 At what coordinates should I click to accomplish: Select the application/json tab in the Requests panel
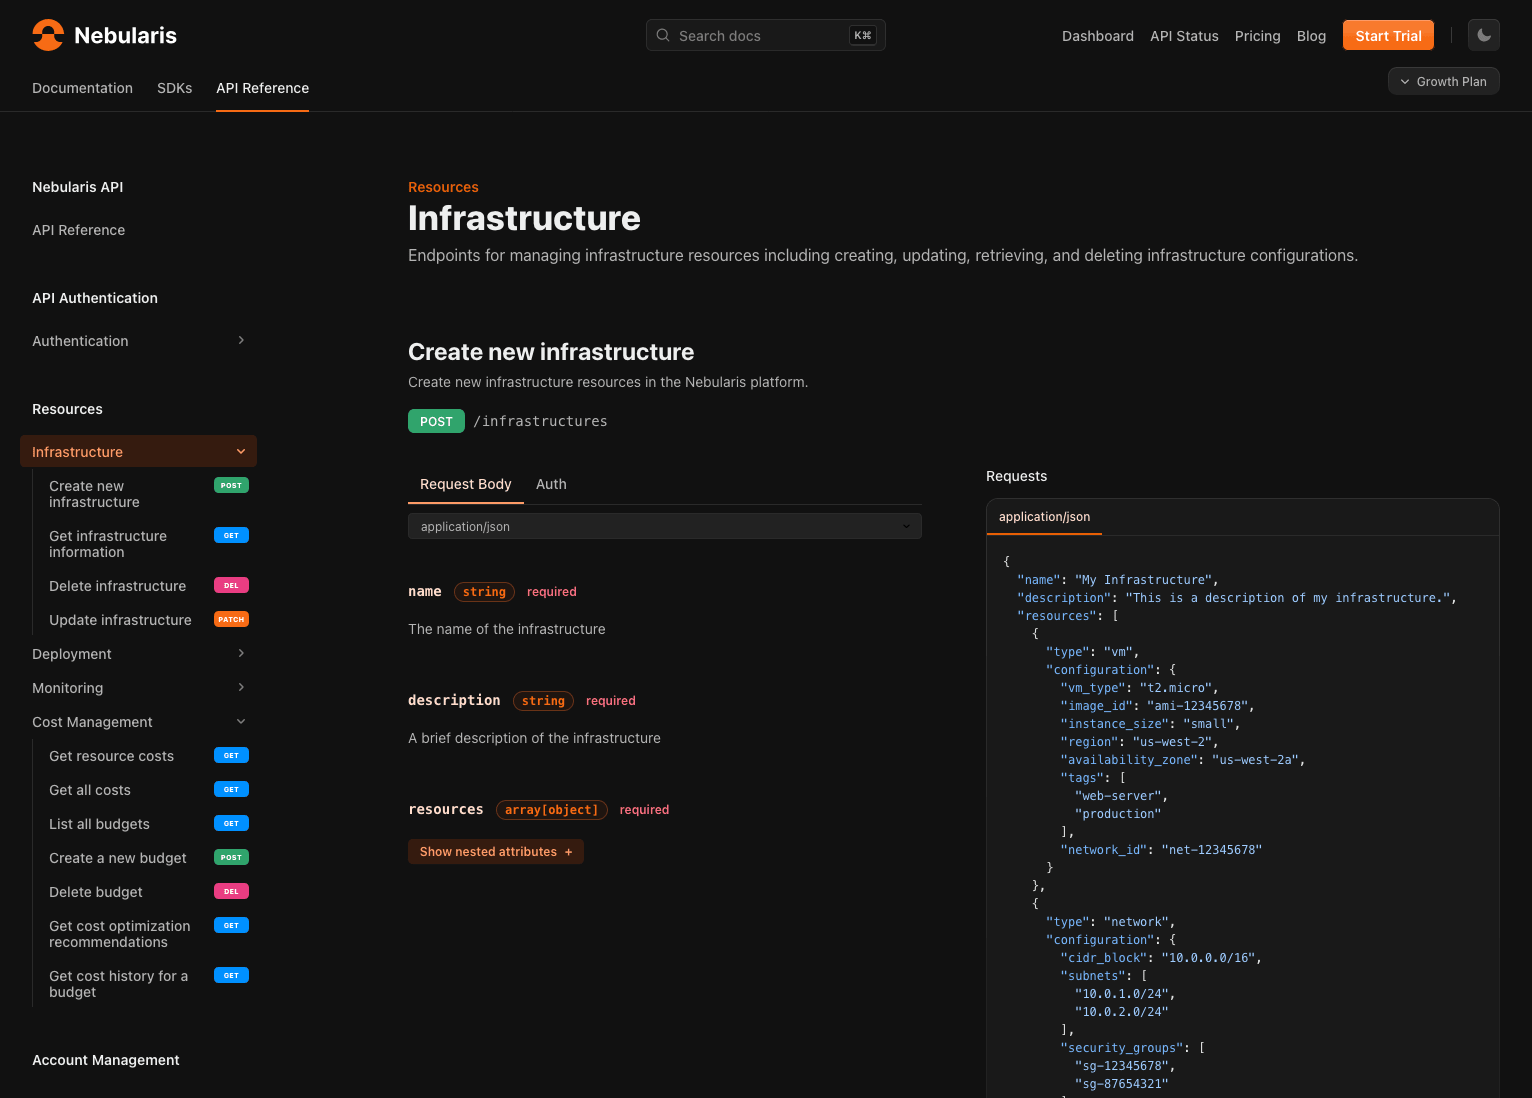tap(1044, 517)
